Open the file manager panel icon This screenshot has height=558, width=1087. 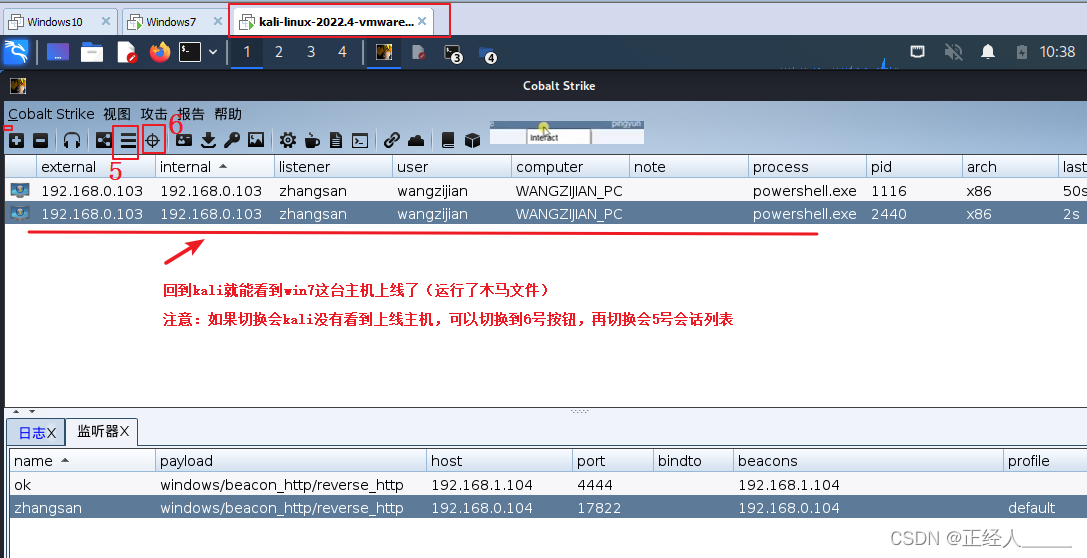click(x=92, y=52)
